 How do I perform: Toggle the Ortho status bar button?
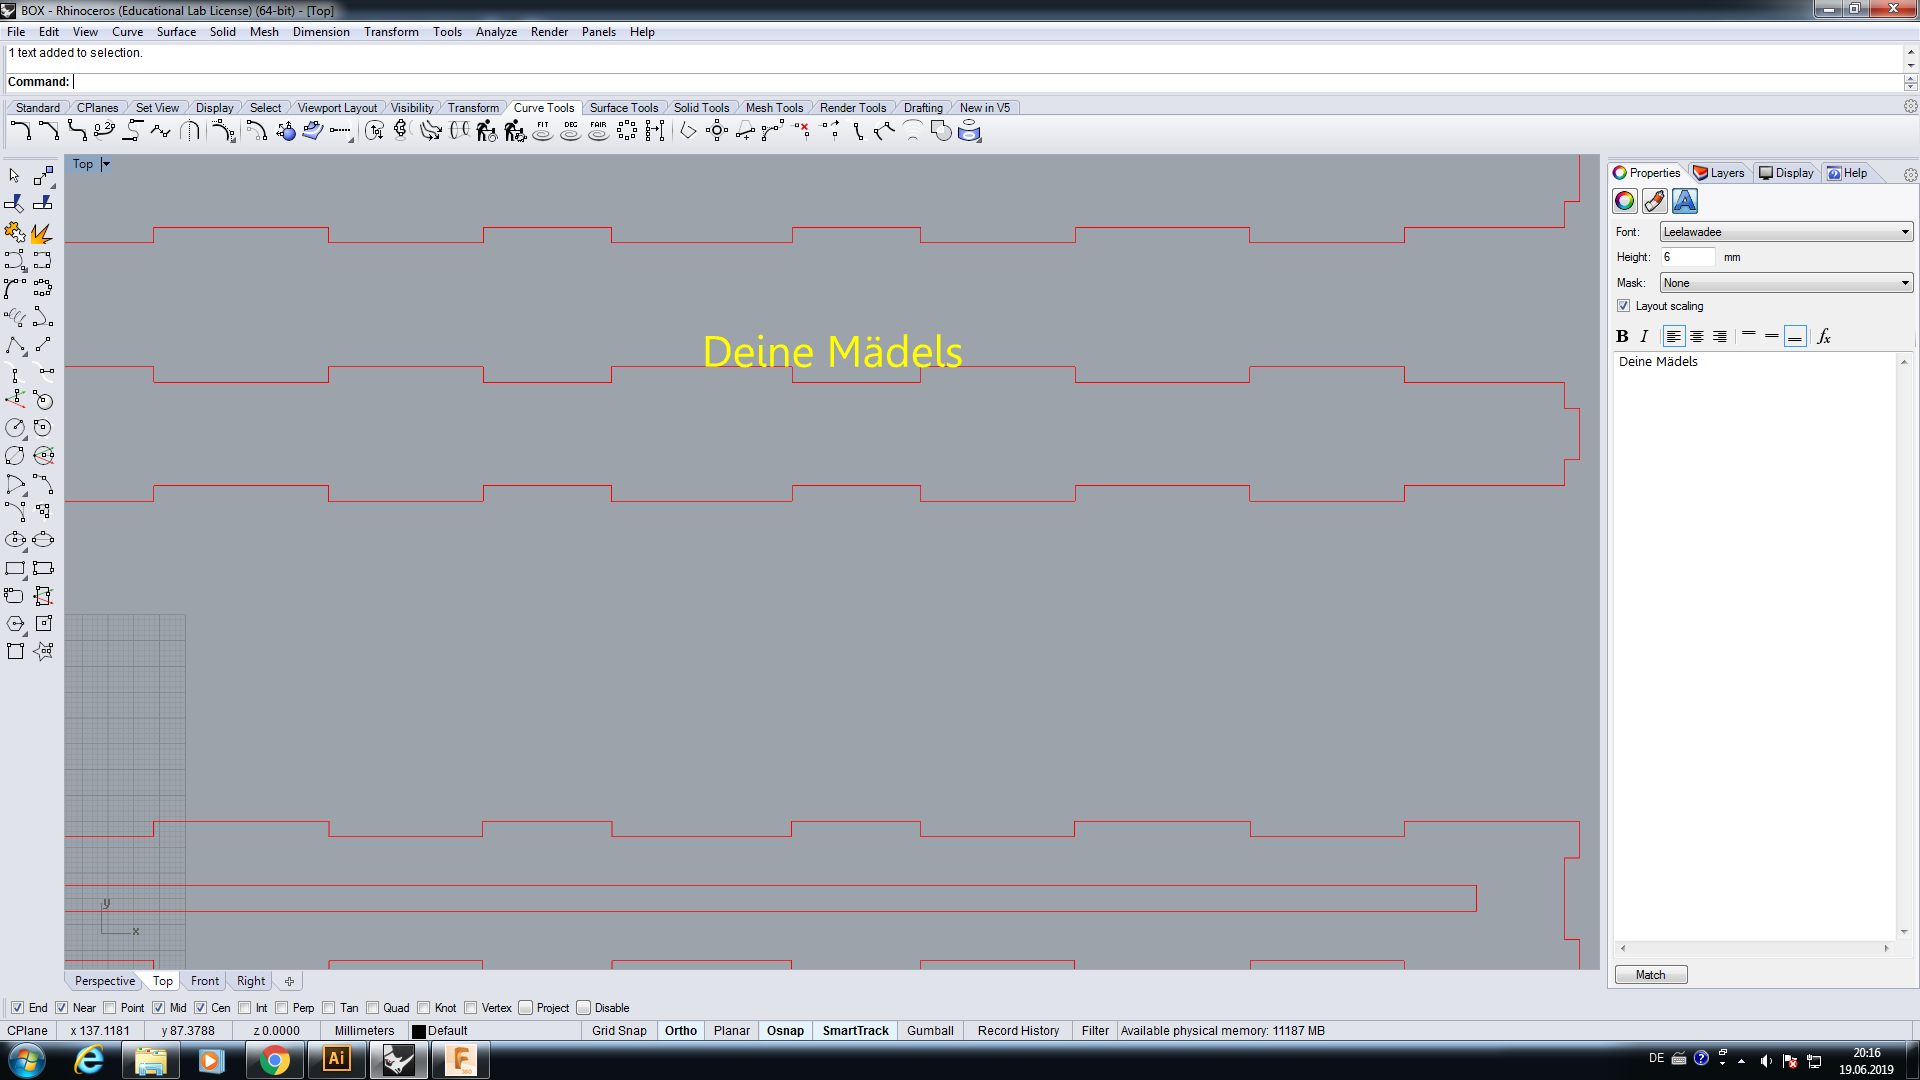681,1031
